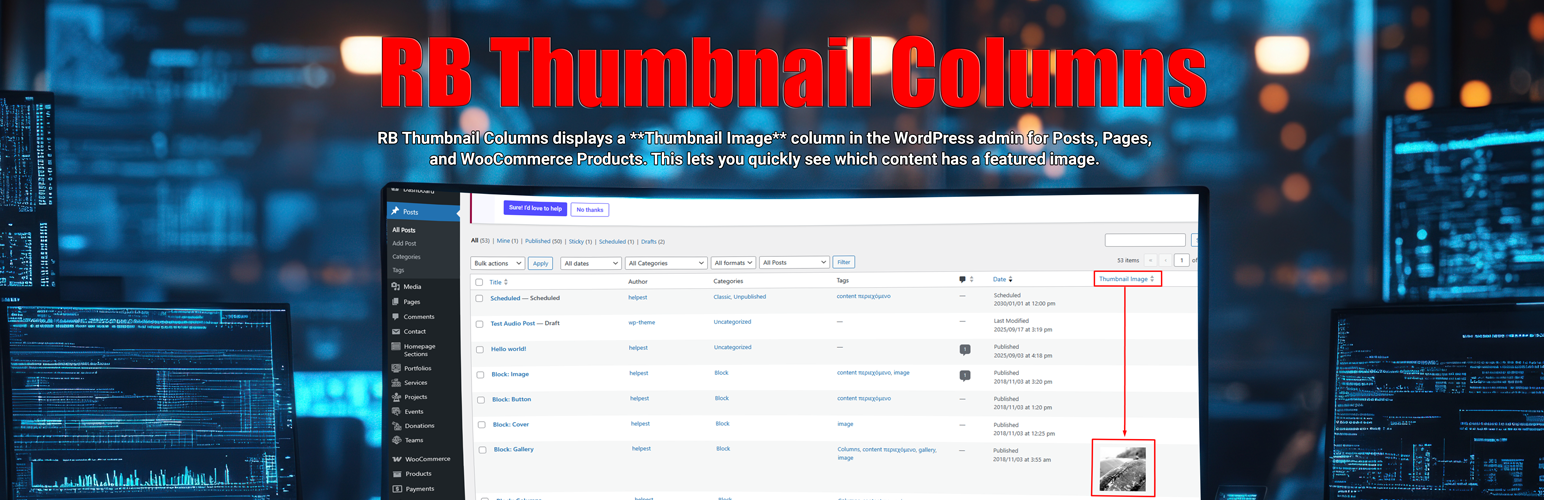Open the Block: Gallery post title link

click(514, 450)
